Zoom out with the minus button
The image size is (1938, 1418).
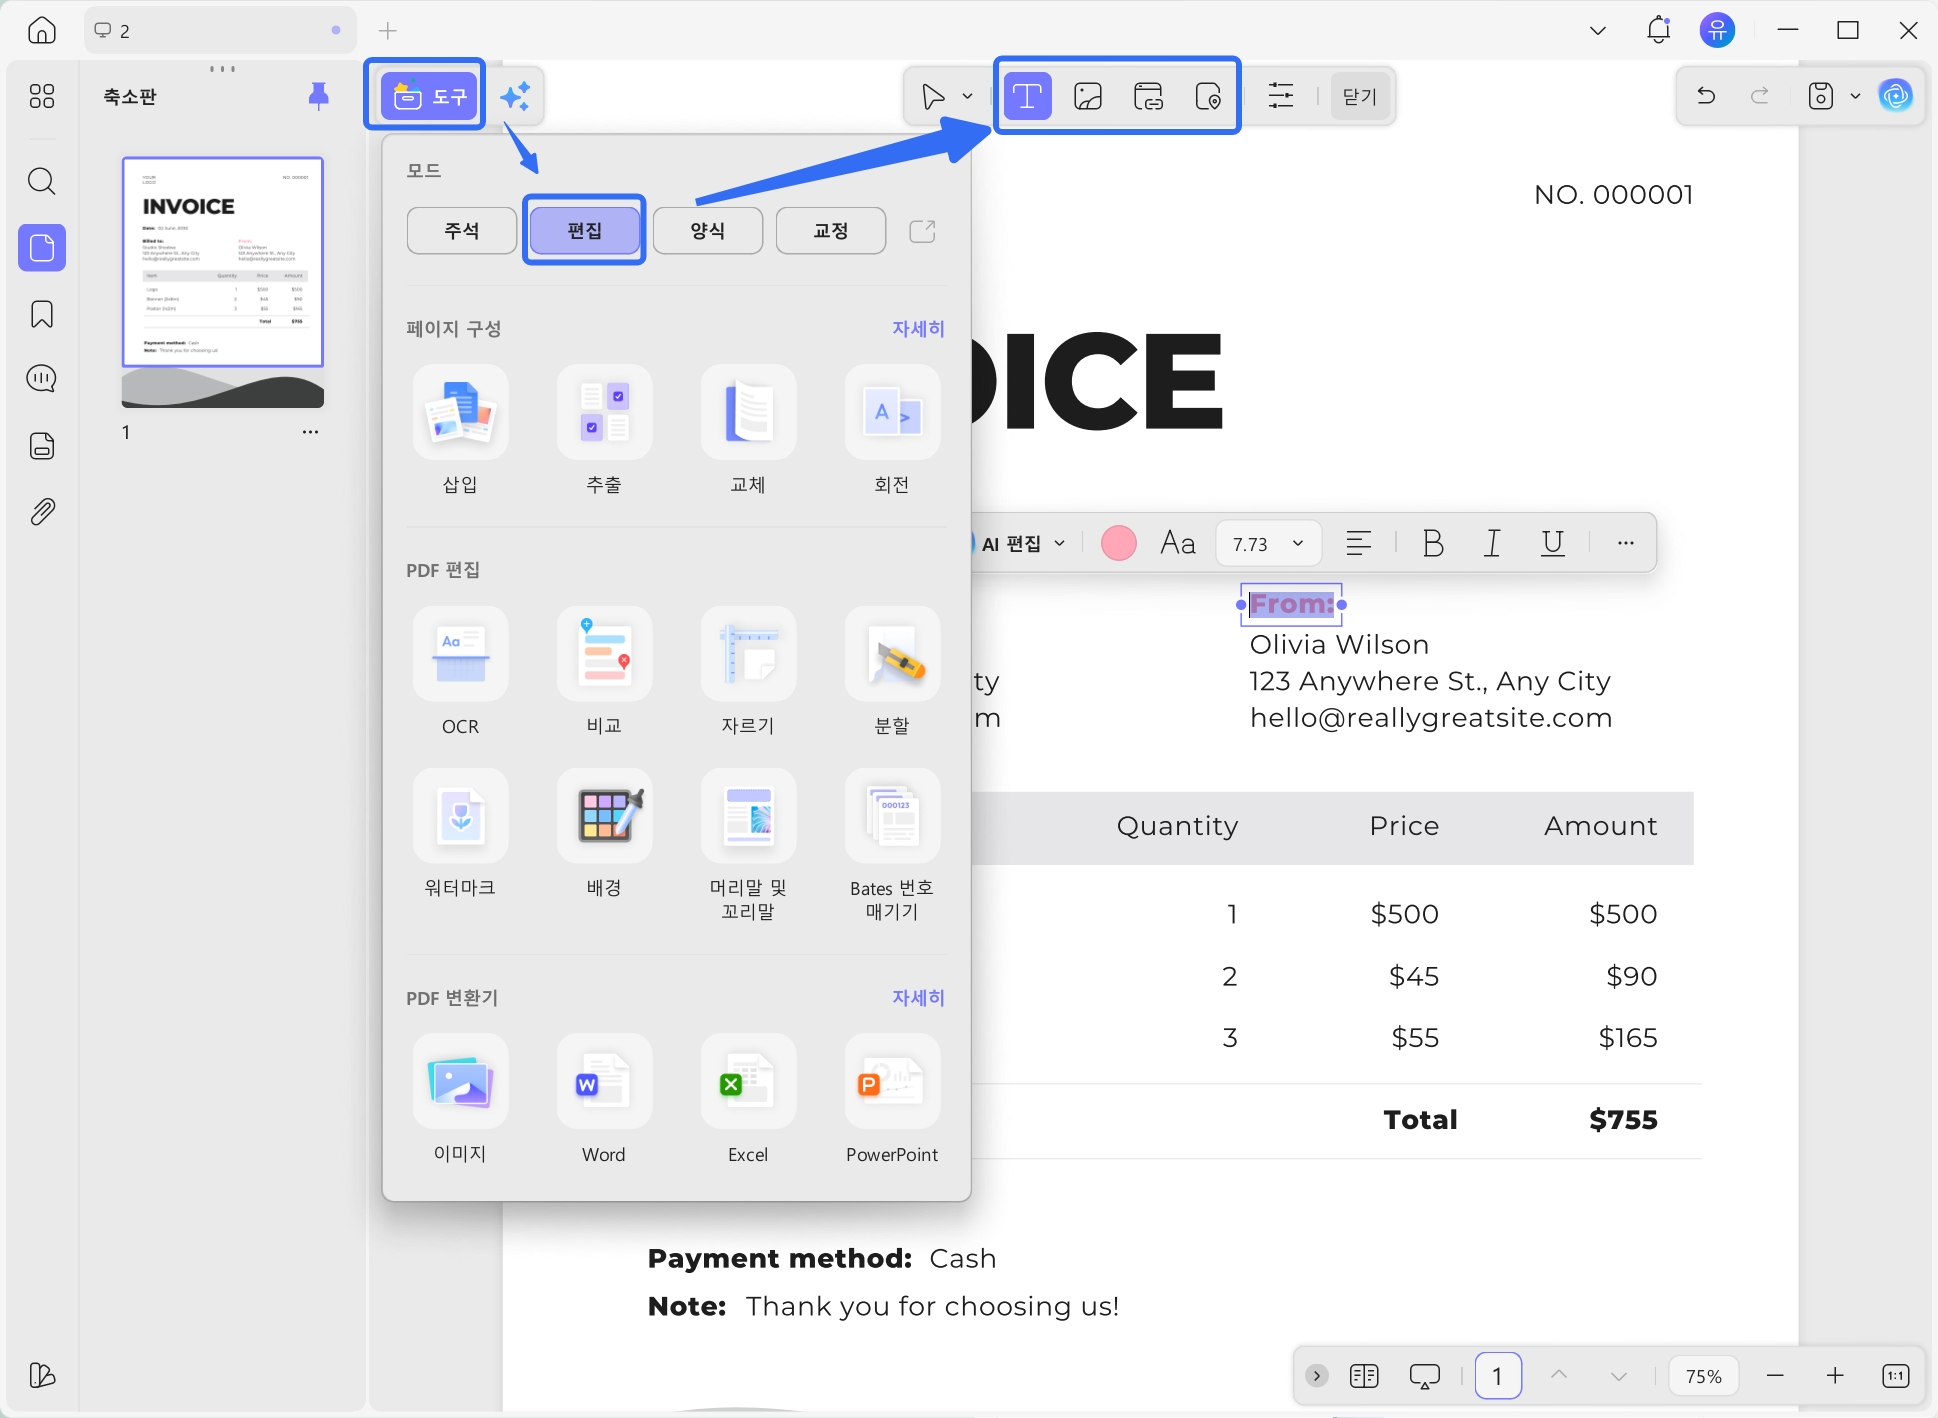pyautogui.click(x=1775, y=1376)
